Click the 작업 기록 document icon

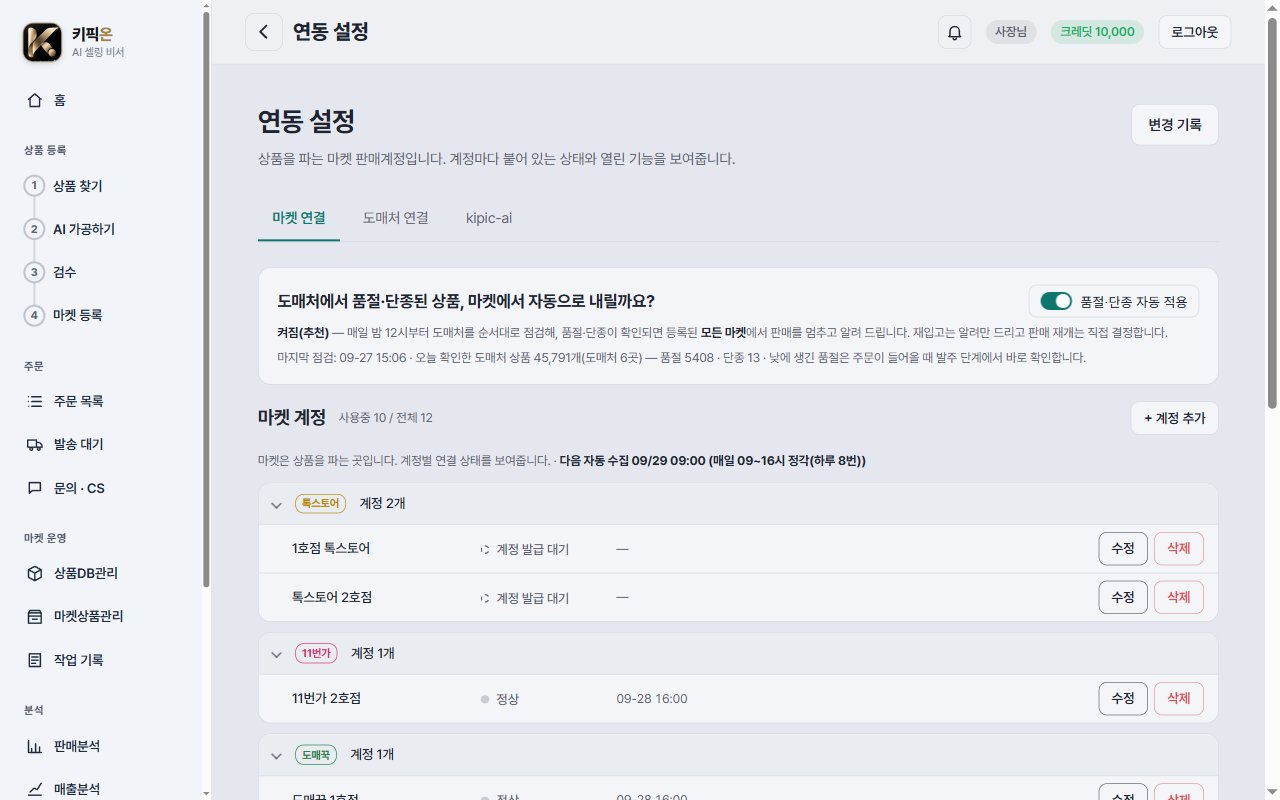[x=35, y=660]
